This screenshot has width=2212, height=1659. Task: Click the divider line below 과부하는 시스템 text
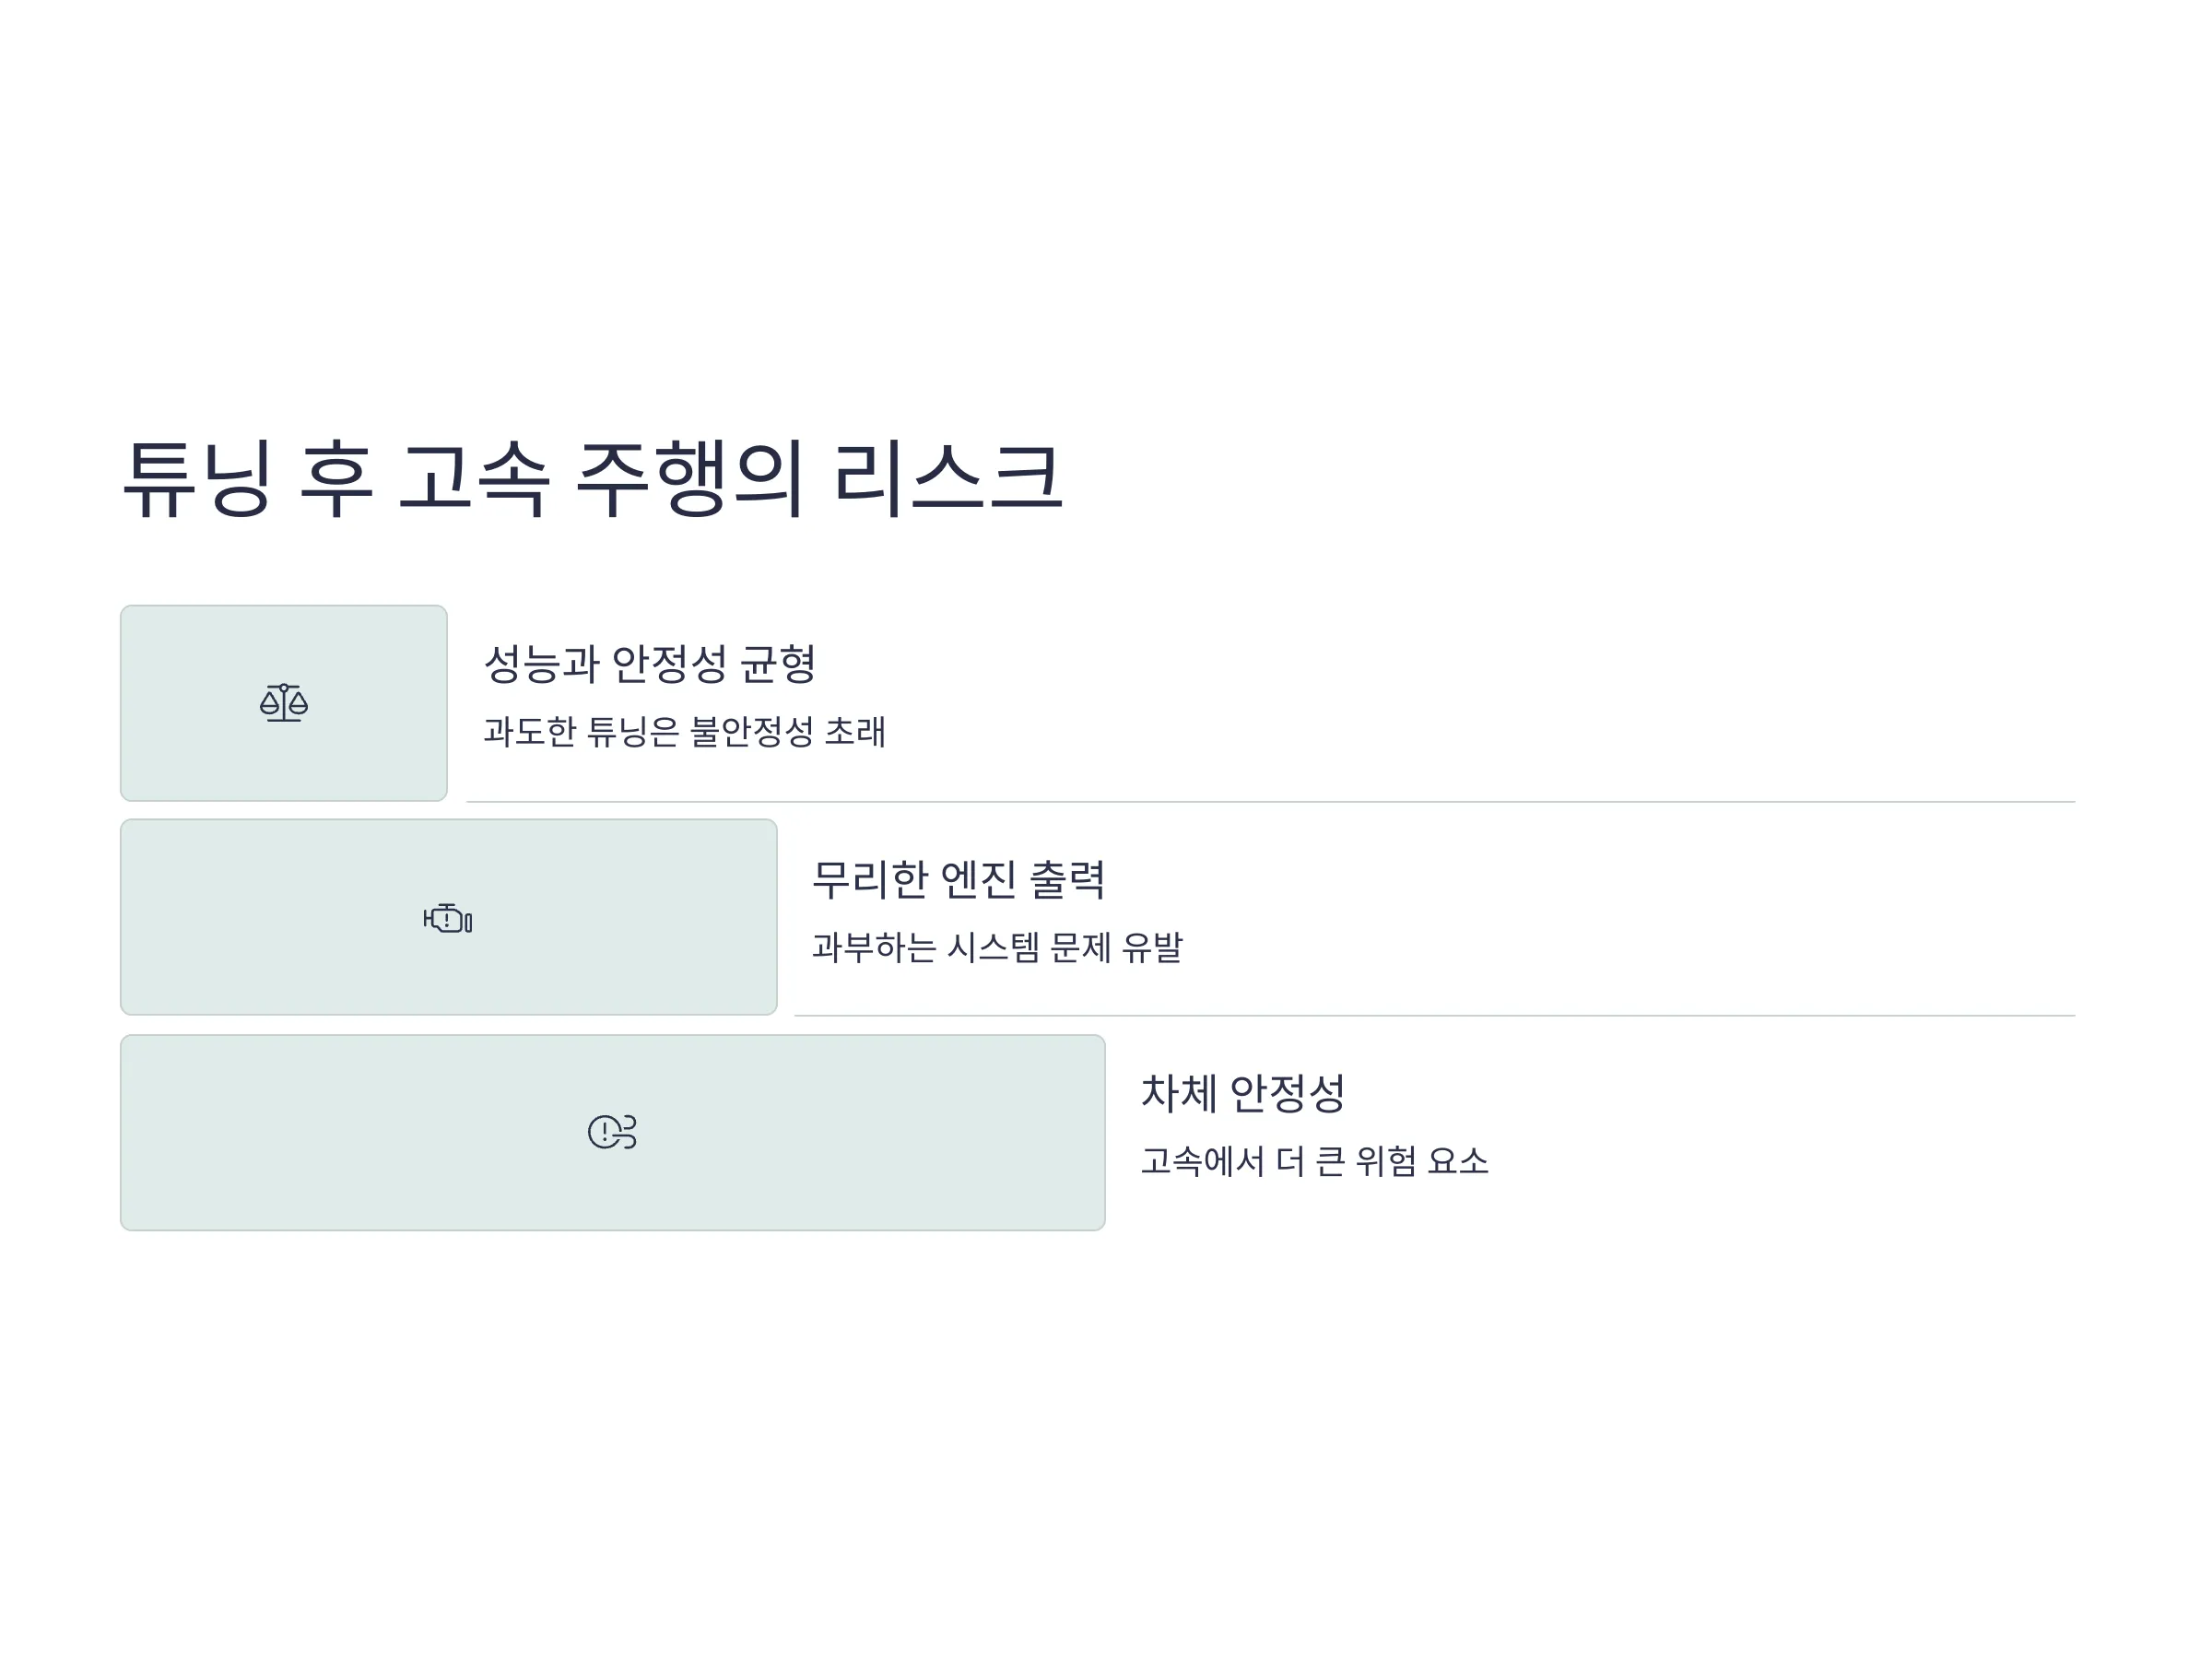pyautogui.click(x=1435, y=1016)
